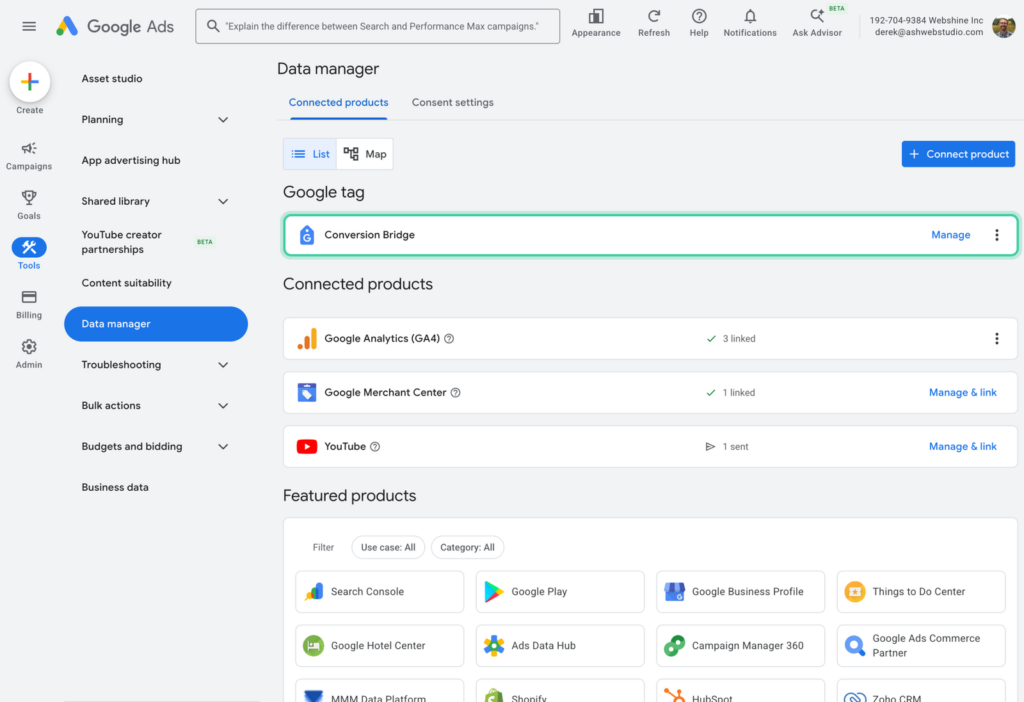Screen dimensions: 1024x702
Task: Switch to Map view
Action: [x=365, y=154]
